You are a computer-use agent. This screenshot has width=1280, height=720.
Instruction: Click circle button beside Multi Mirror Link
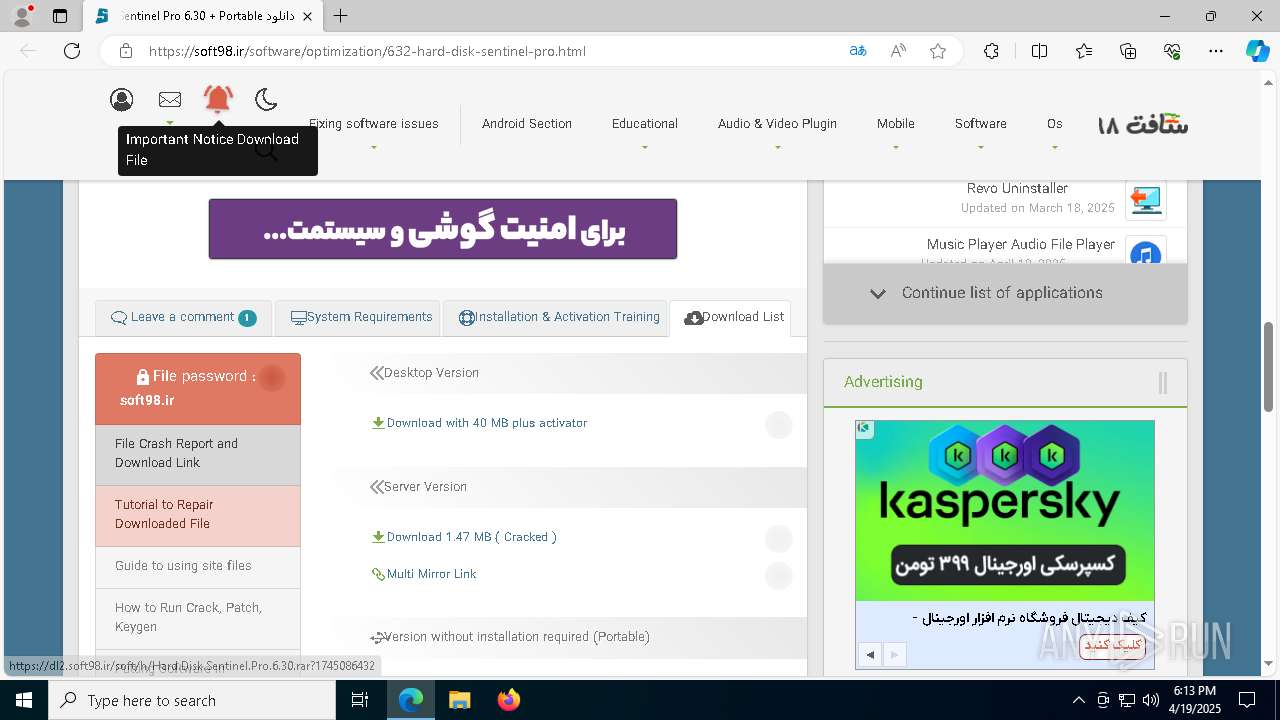[779, 576]
